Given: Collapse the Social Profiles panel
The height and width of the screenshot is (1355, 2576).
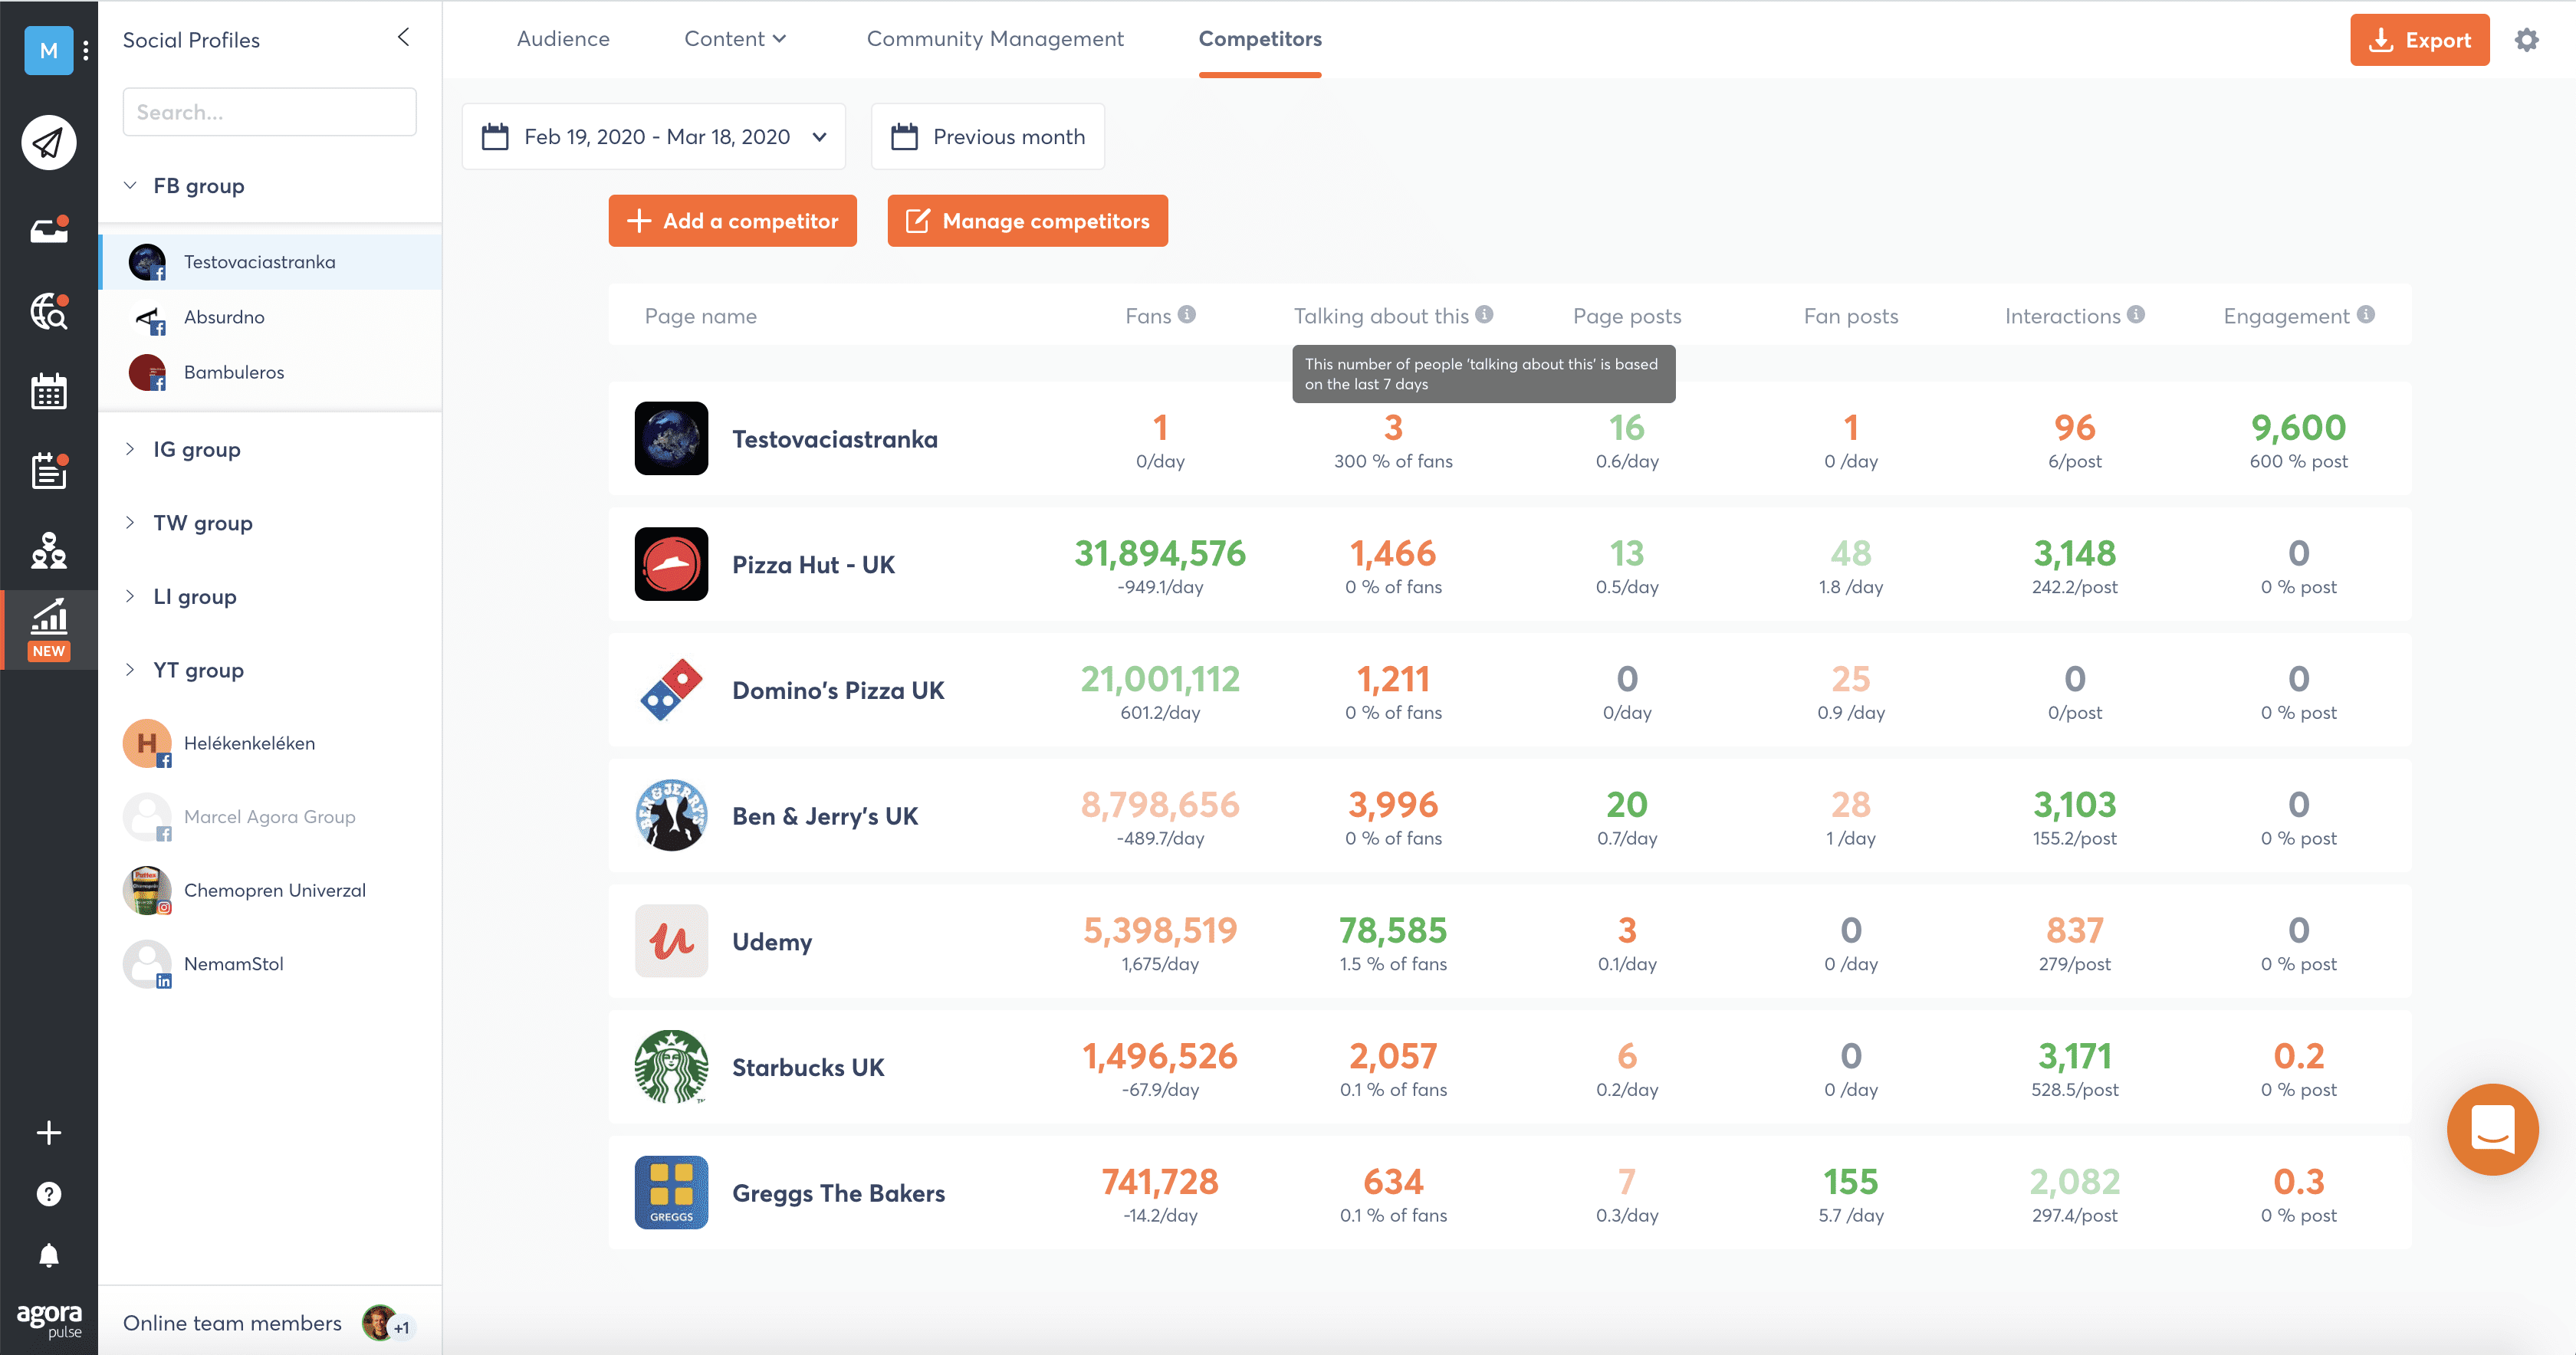Looking at the screenshot, I should (404, 38).
